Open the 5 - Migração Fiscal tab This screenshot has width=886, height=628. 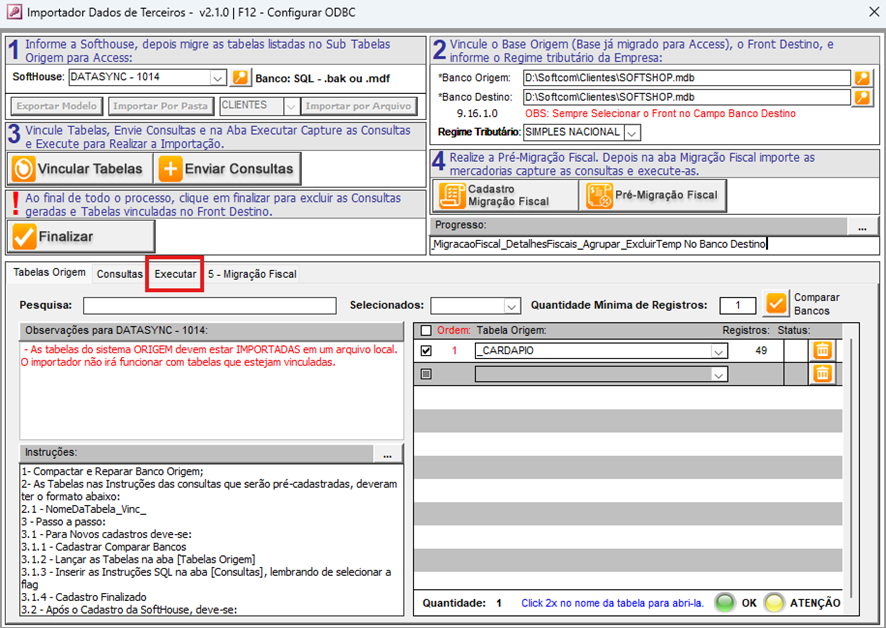[252, 274]
